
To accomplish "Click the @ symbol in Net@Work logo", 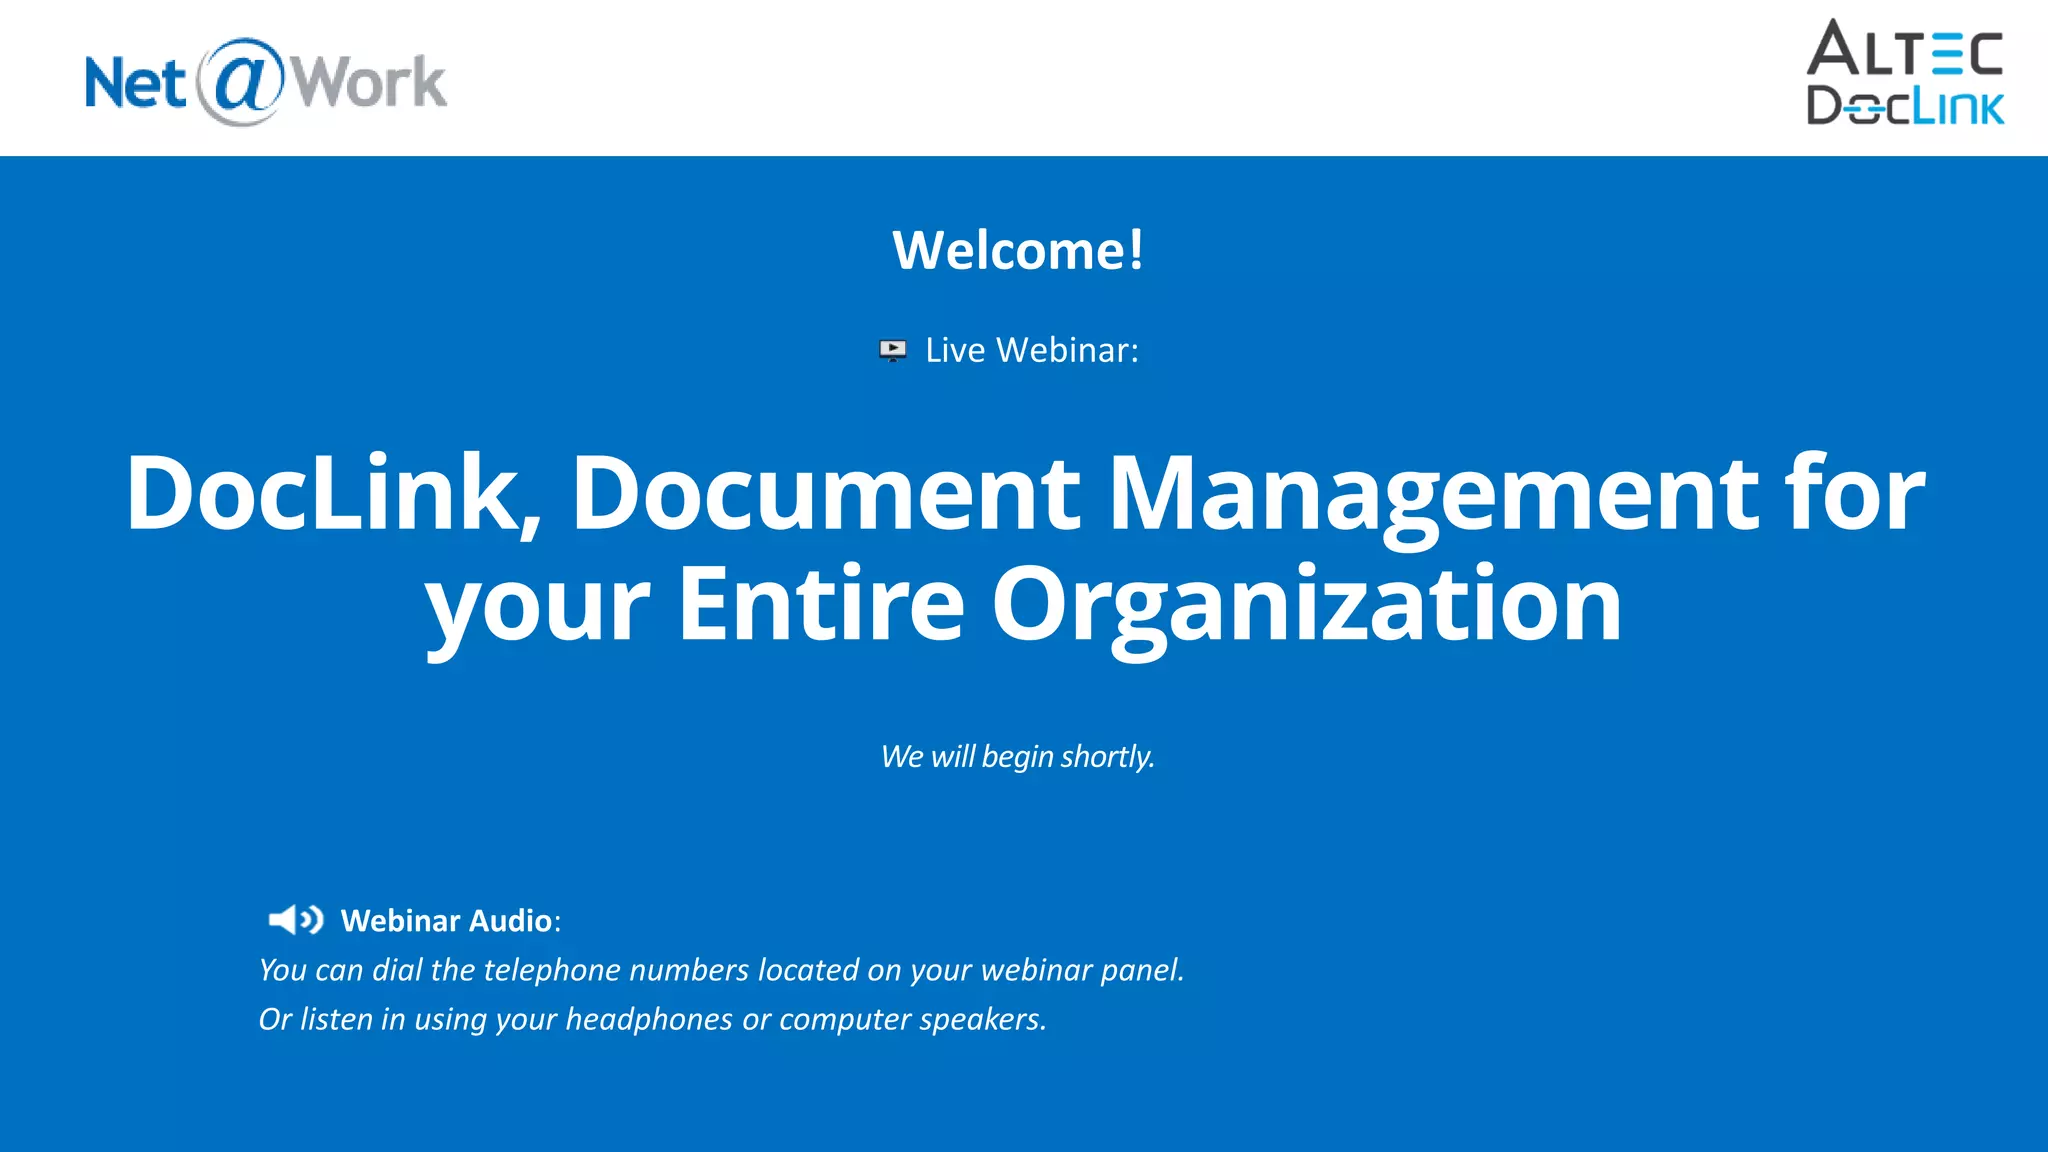I will click(241, 80).
